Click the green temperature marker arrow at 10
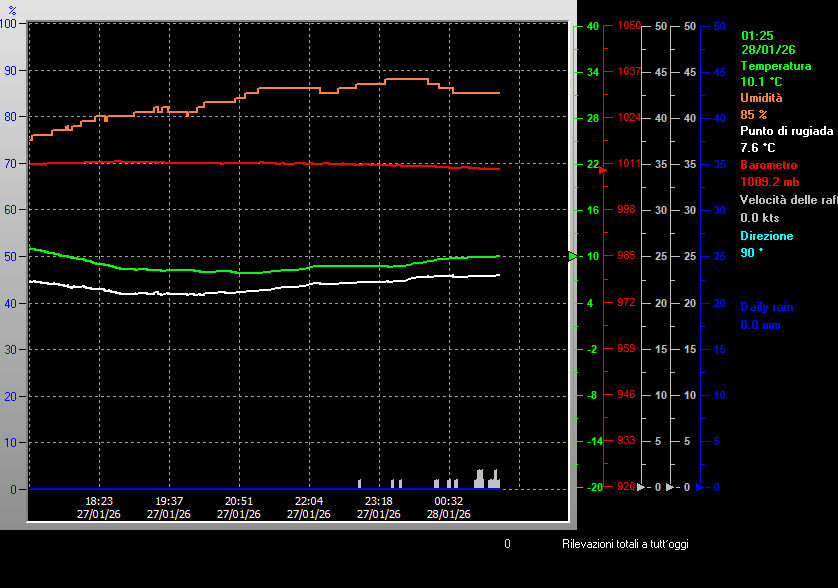Screen dimensions: 838x588 [573, 256]
